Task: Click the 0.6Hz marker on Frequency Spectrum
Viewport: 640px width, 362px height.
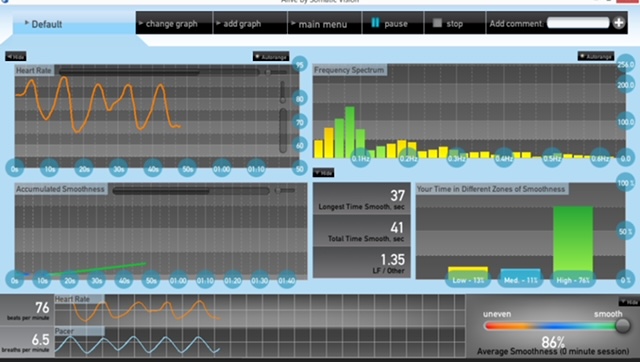Action: click(600, 158)
